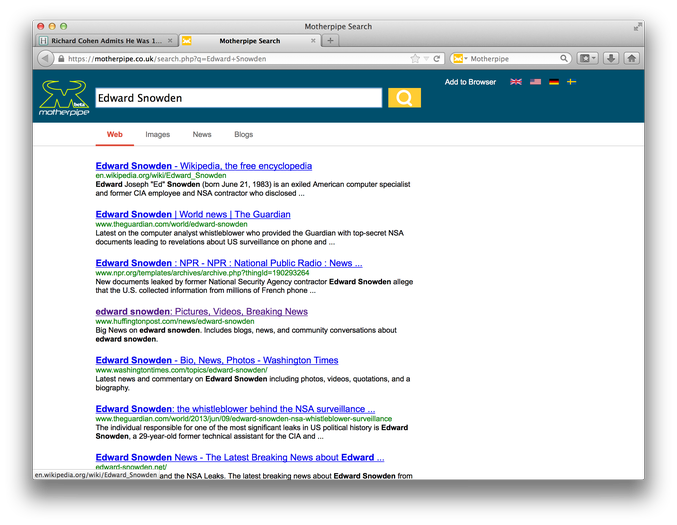The height and width of the screenshot is (525, 677).
Task: Switch to the Richard Cohen Admits tab
Action: pyautogui.click(x=107, y=41)
